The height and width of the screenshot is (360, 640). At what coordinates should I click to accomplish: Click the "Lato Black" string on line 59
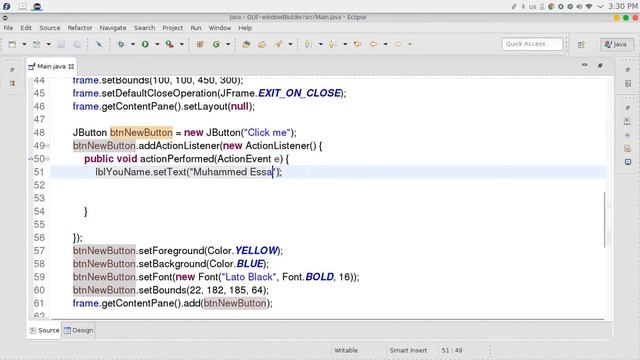[x=249, y=277]
